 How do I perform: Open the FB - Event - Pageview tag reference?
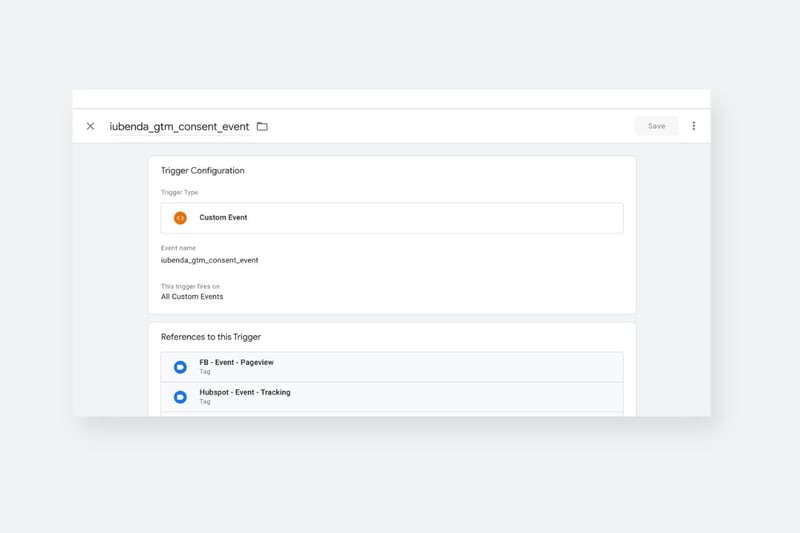click(x=392, y=367)
